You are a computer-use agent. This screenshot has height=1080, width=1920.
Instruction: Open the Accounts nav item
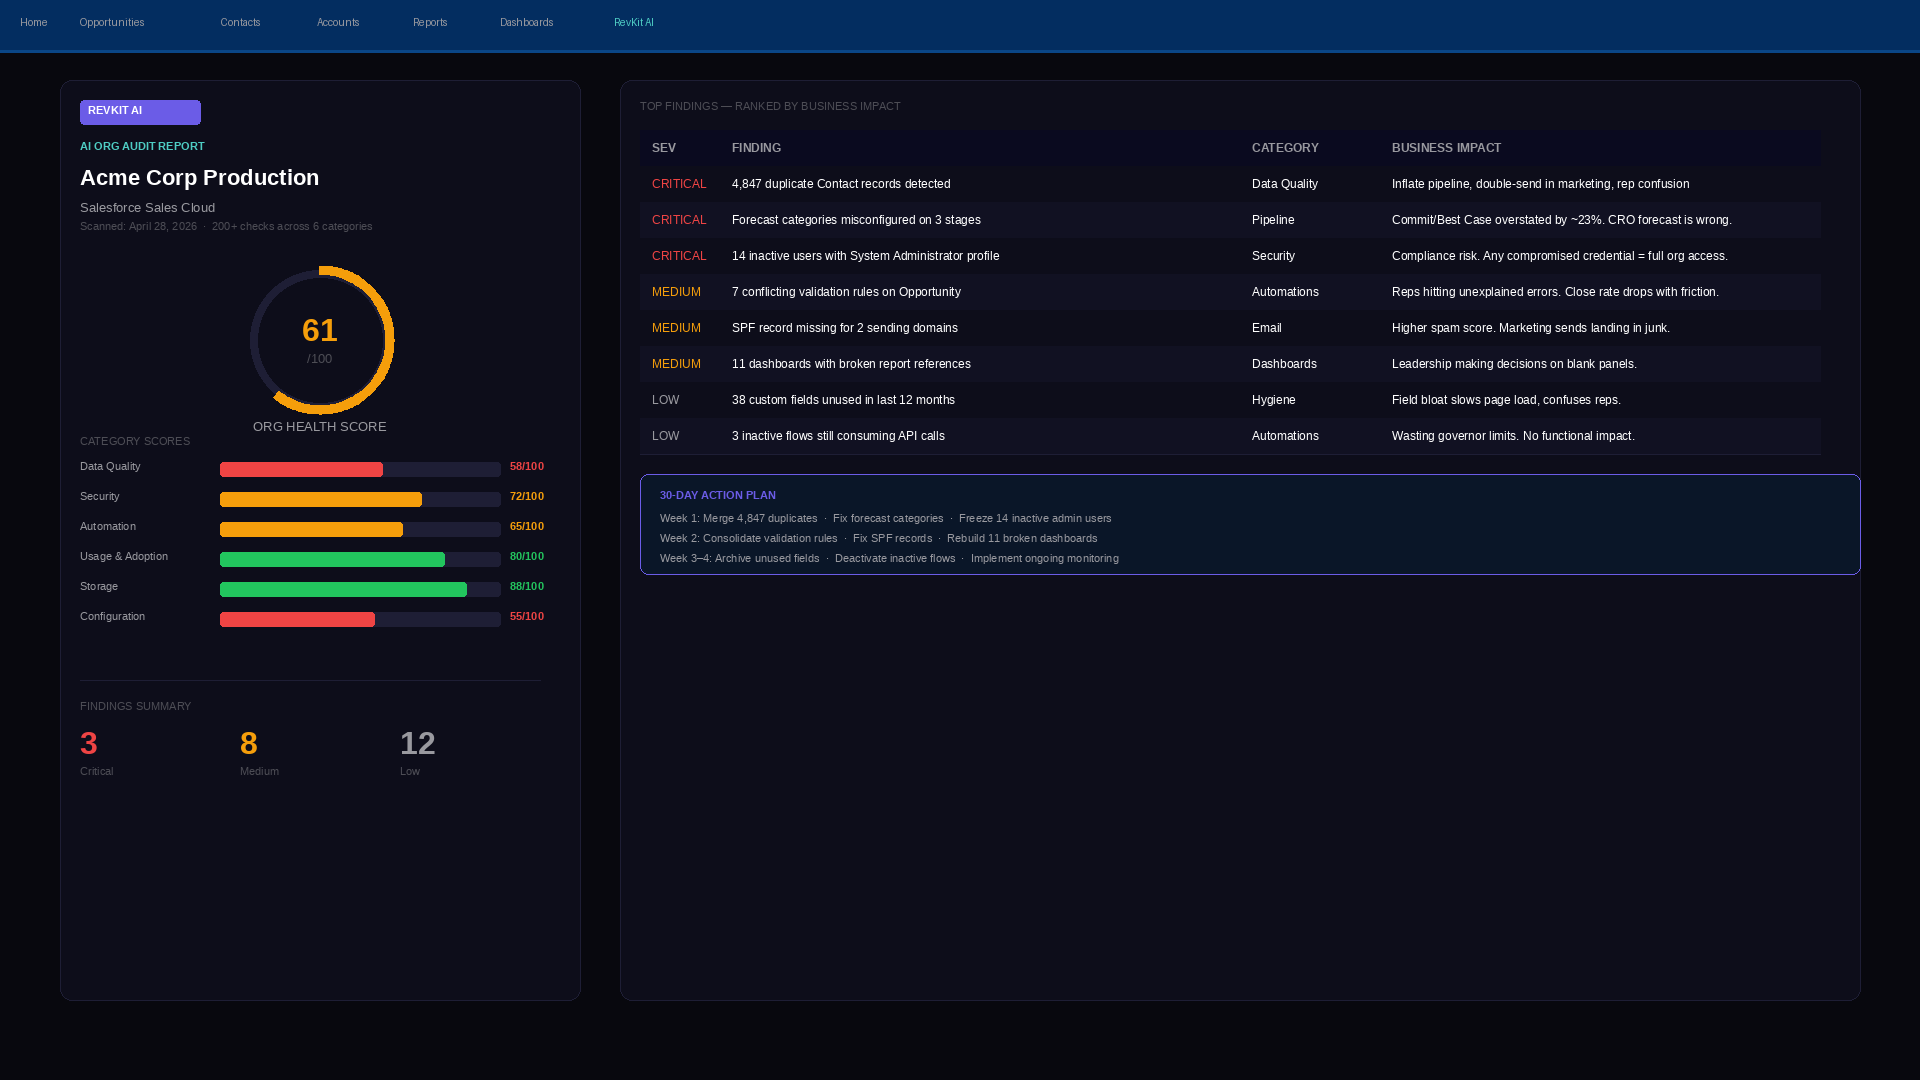tap(338, 22)
